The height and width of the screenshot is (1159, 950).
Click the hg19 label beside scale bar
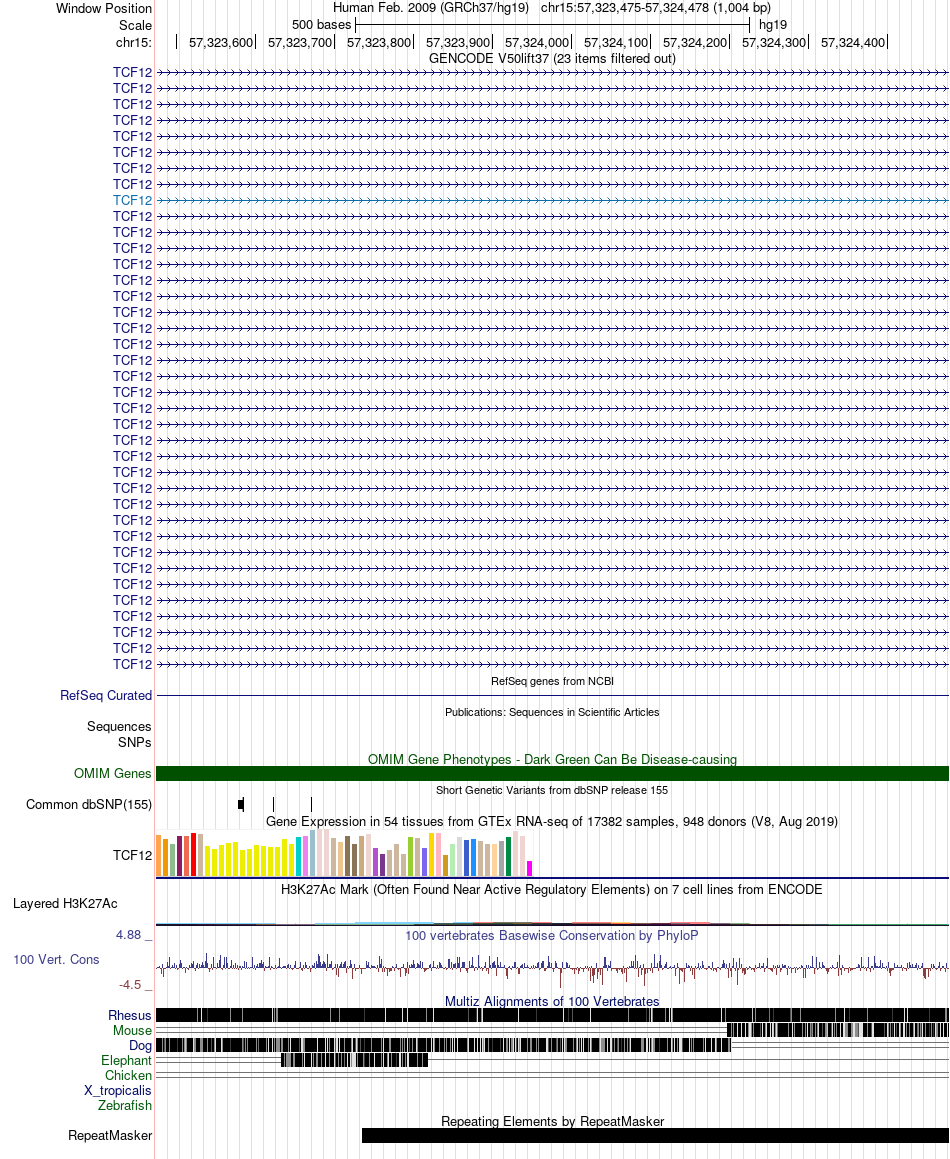[x=773, y=25]
